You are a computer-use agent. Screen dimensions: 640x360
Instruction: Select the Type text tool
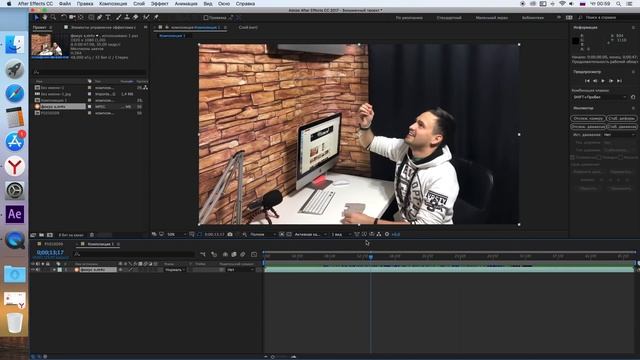[108, 18]
